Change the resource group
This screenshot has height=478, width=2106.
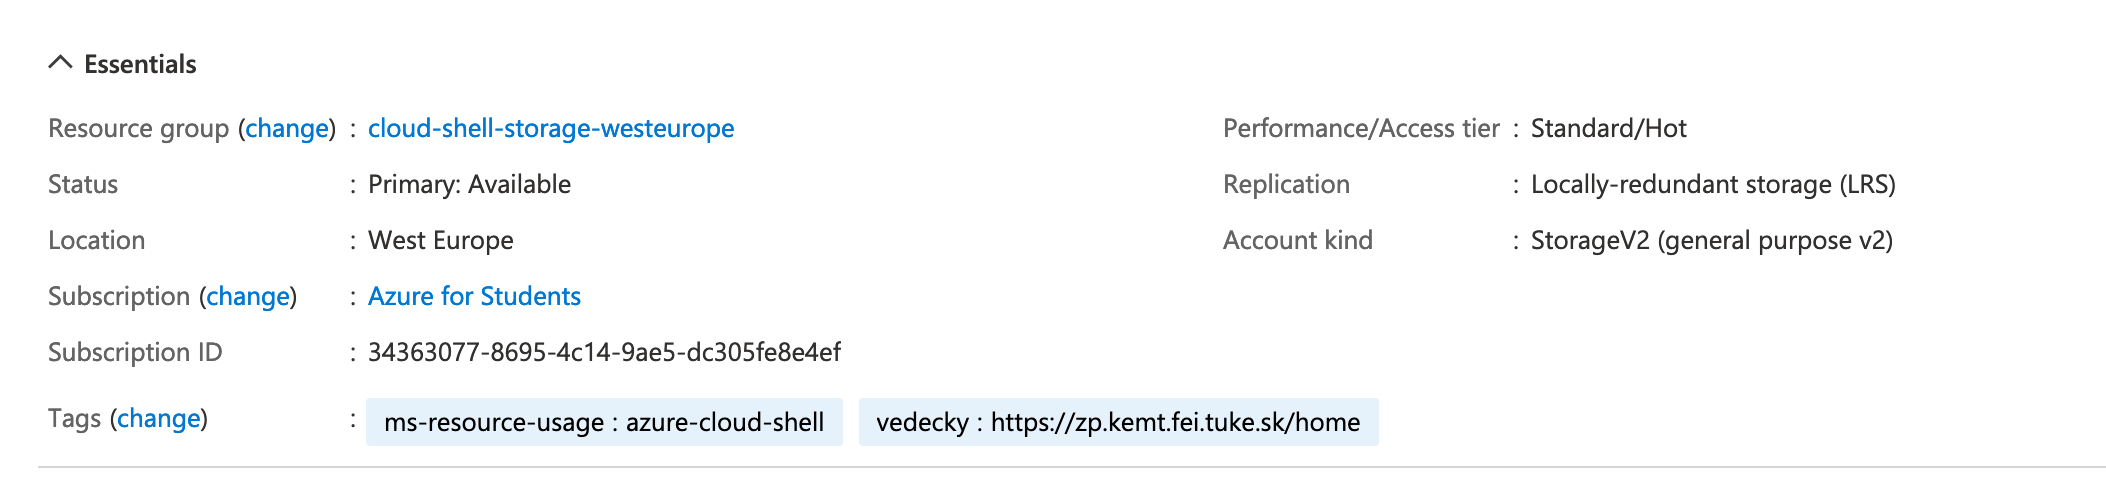[287, 129]
